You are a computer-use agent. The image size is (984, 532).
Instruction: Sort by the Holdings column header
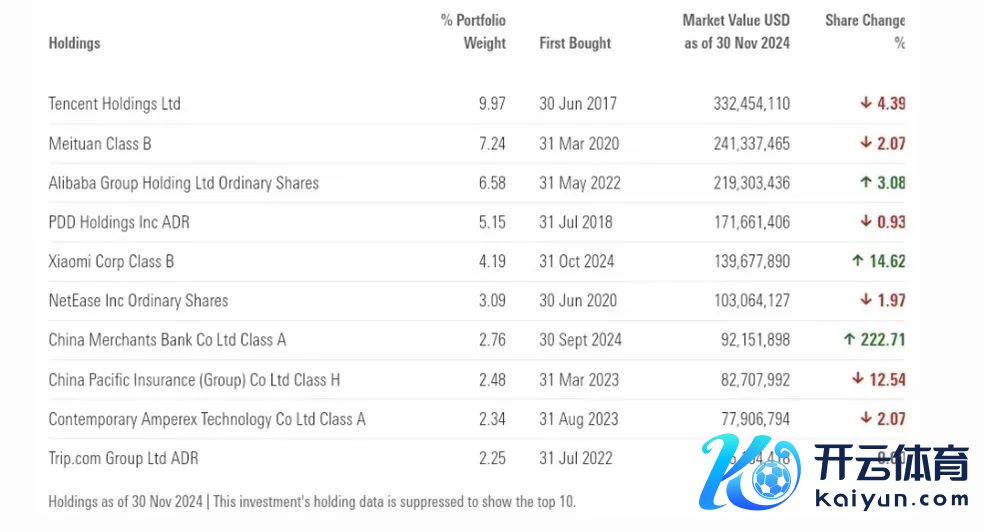(x=74, y=43)
